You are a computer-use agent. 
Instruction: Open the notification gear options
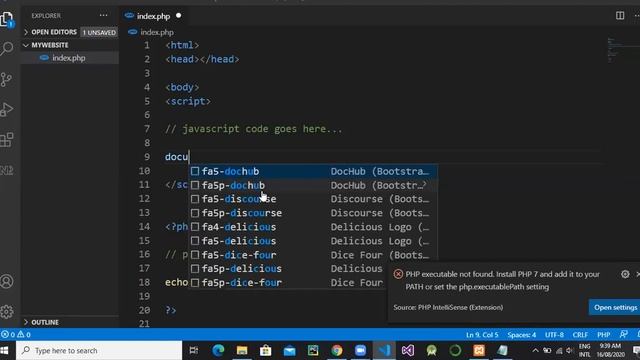coord(625,274)
